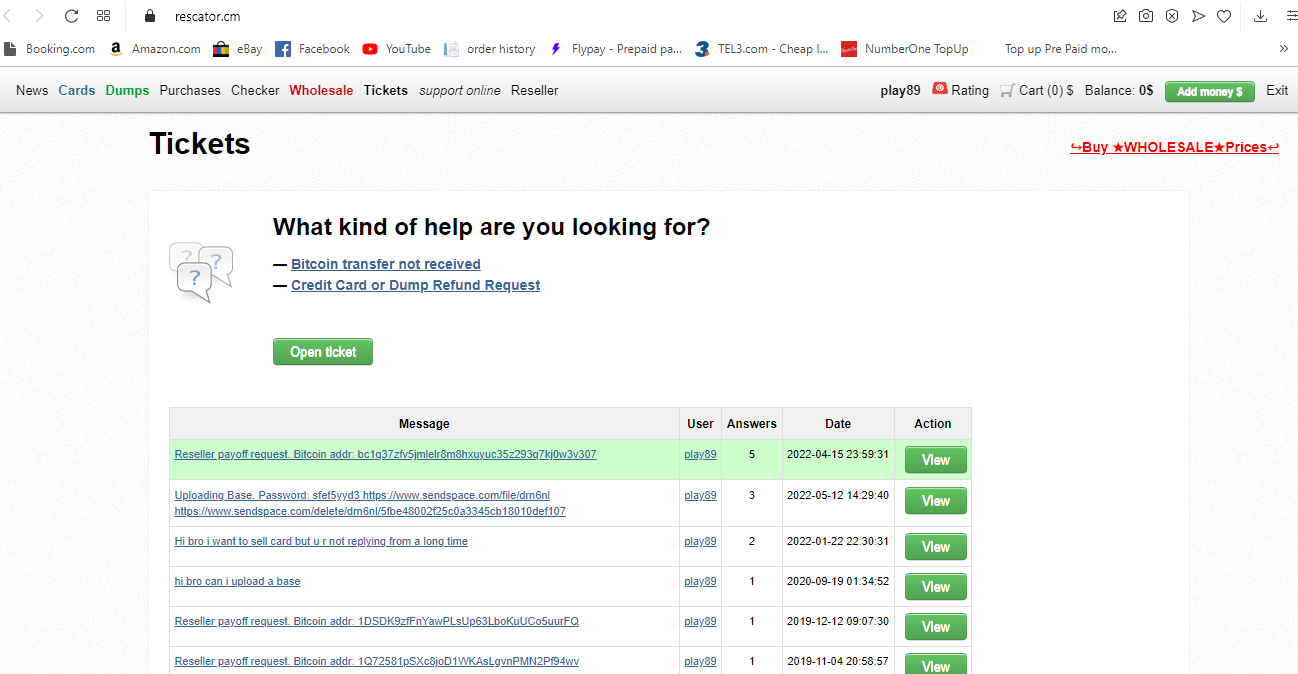
Task: Click the green Add money $ button
Action: 1210,91
